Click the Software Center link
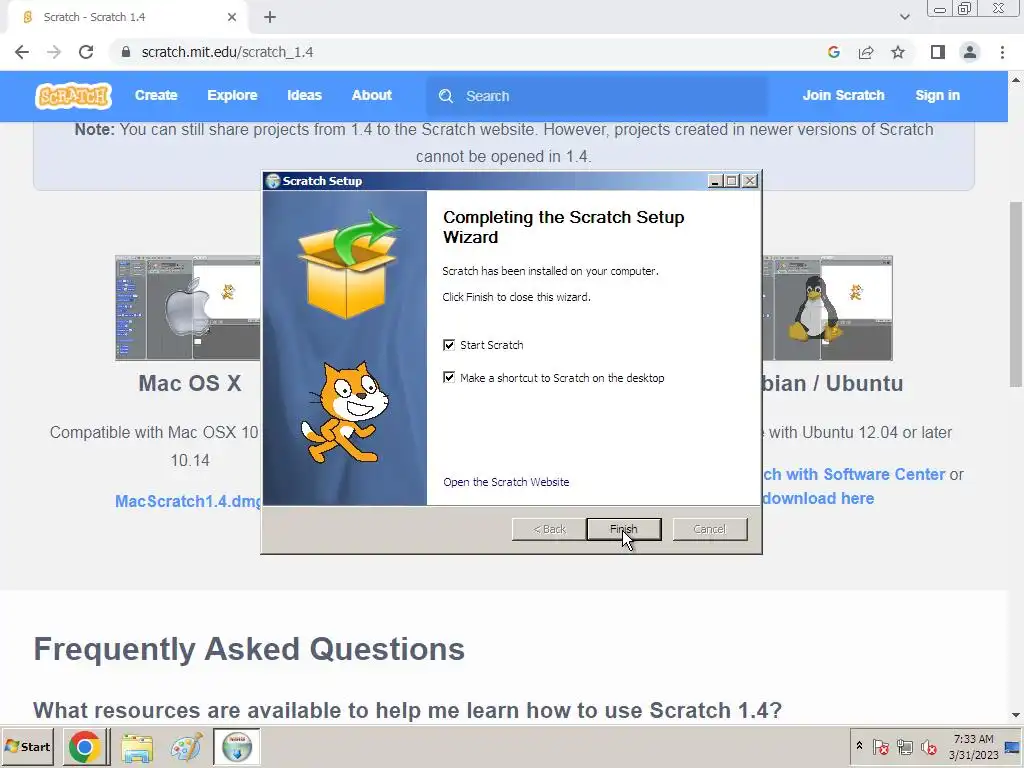1024x768 pixels. (854, 474)
